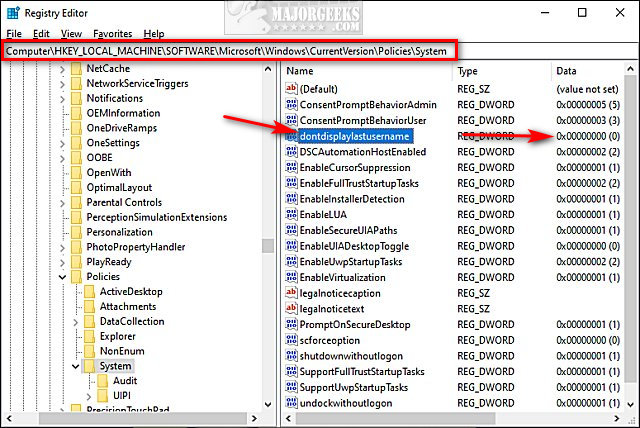This screenshot has height=428, width=640.
Task: Expand the Parental Controls key
Action: pos(62,203)
